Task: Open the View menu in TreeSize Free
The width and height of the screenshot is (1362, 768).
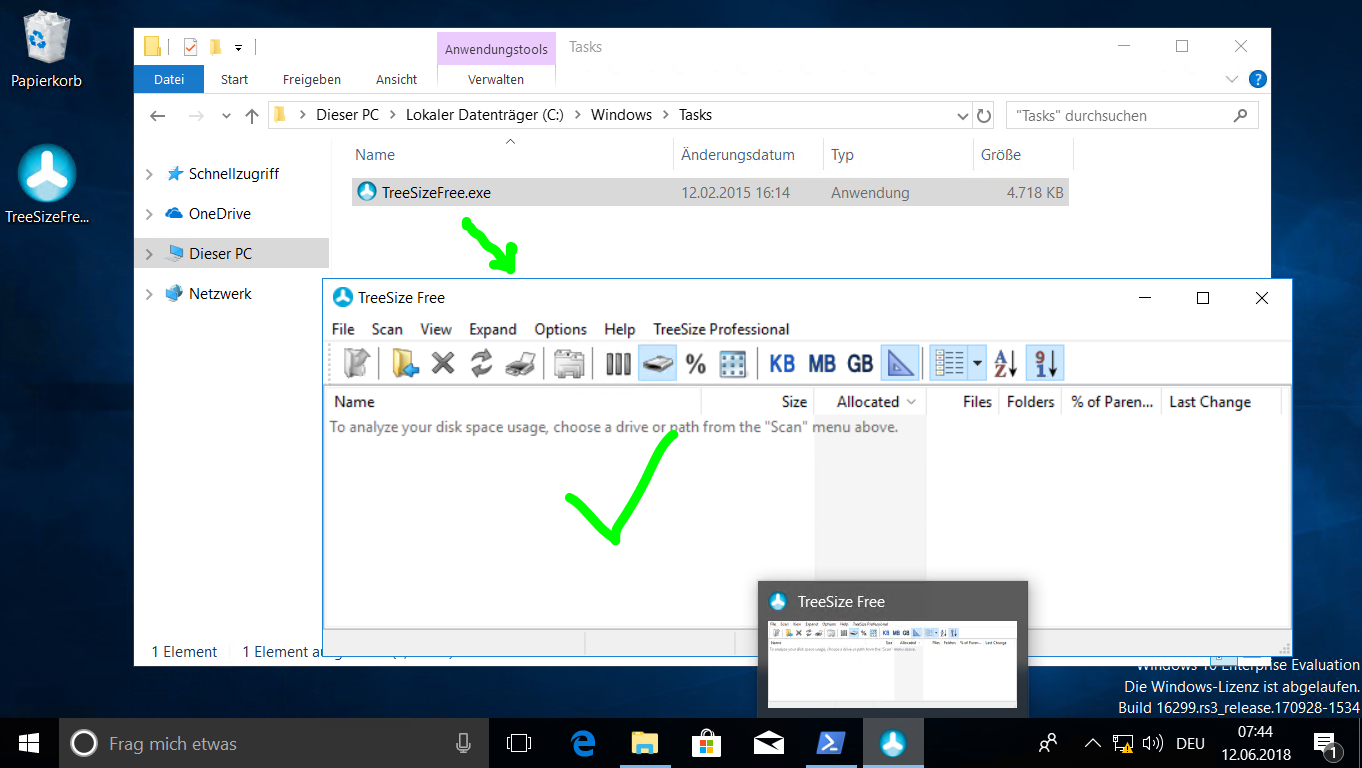Action: pyautogui.click(x=436, y=329)
